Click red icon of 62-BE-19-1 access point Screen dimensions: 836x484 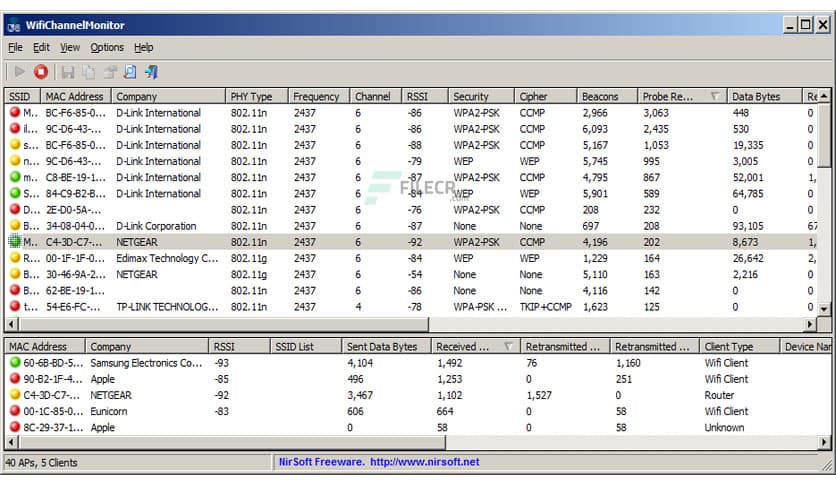click(15, 290)
